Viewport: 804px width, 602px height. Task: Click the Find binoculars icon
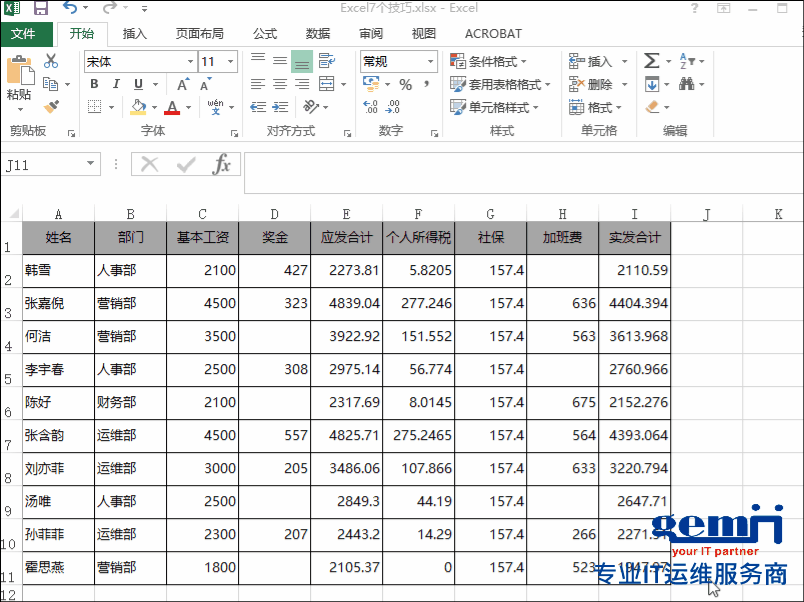tap(687, 84)
